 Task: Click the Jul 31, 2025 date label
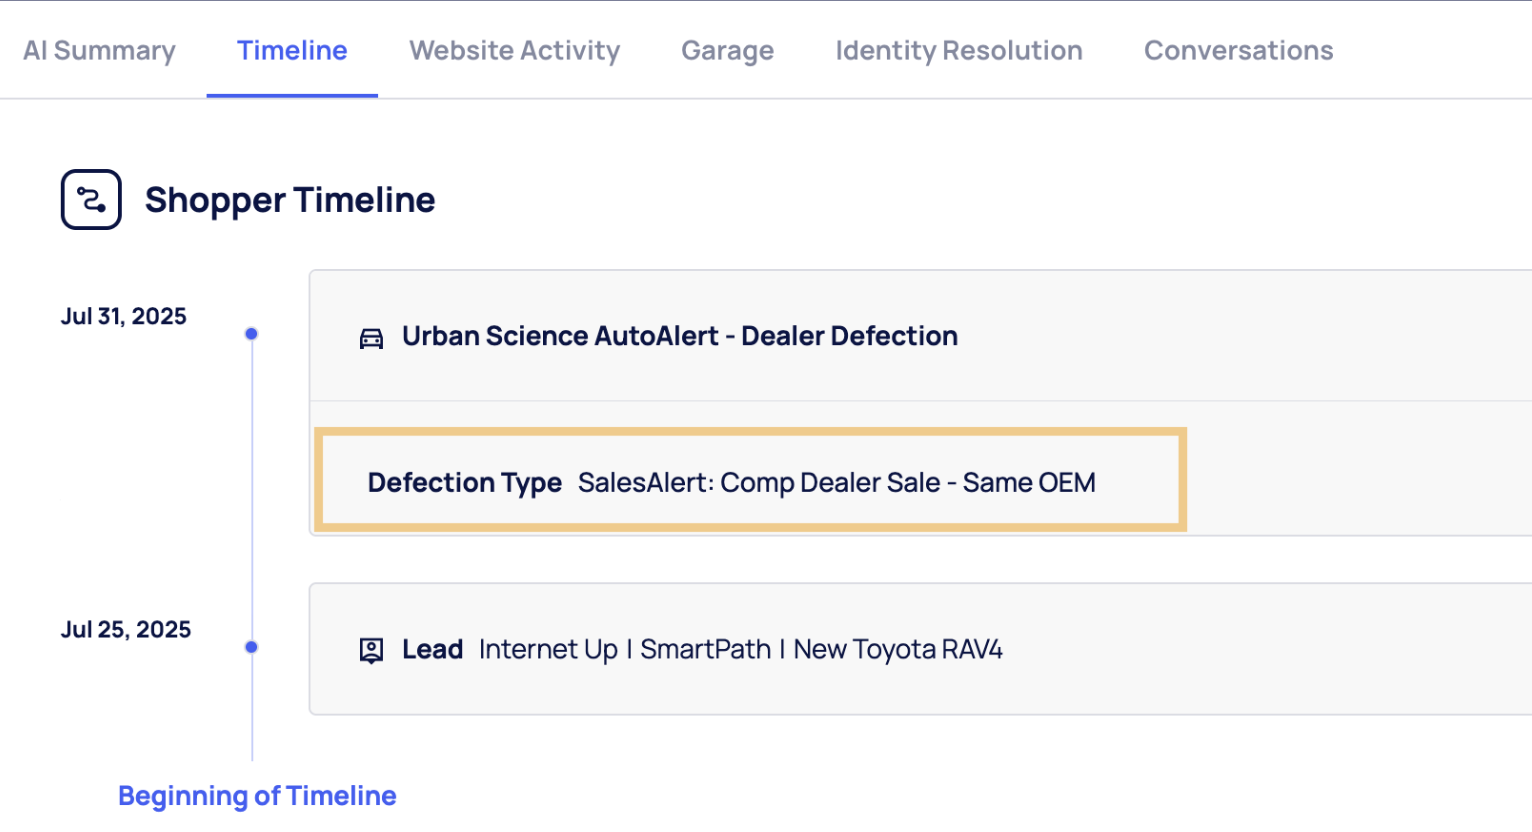[123, 315]
